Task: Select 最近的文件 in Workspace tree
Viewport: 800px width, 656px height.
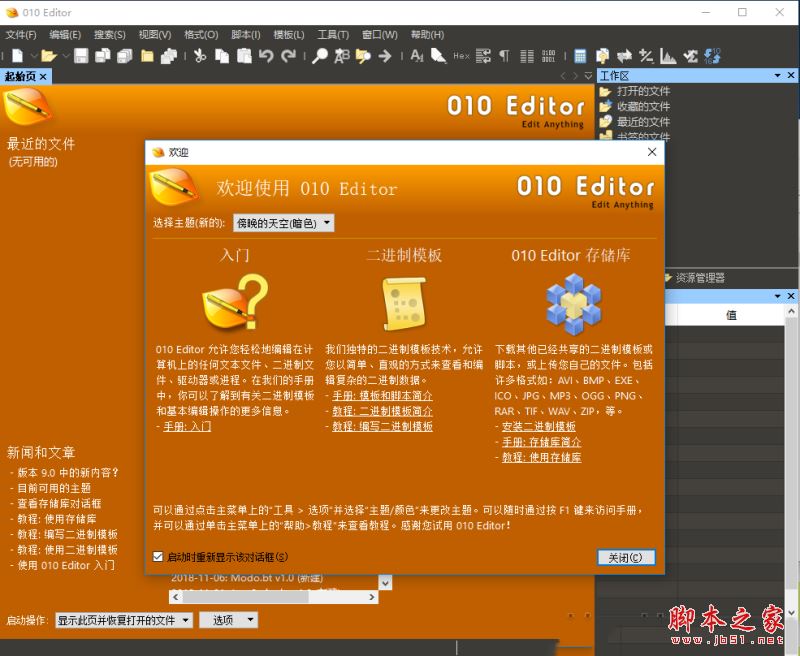Action: 643,122
